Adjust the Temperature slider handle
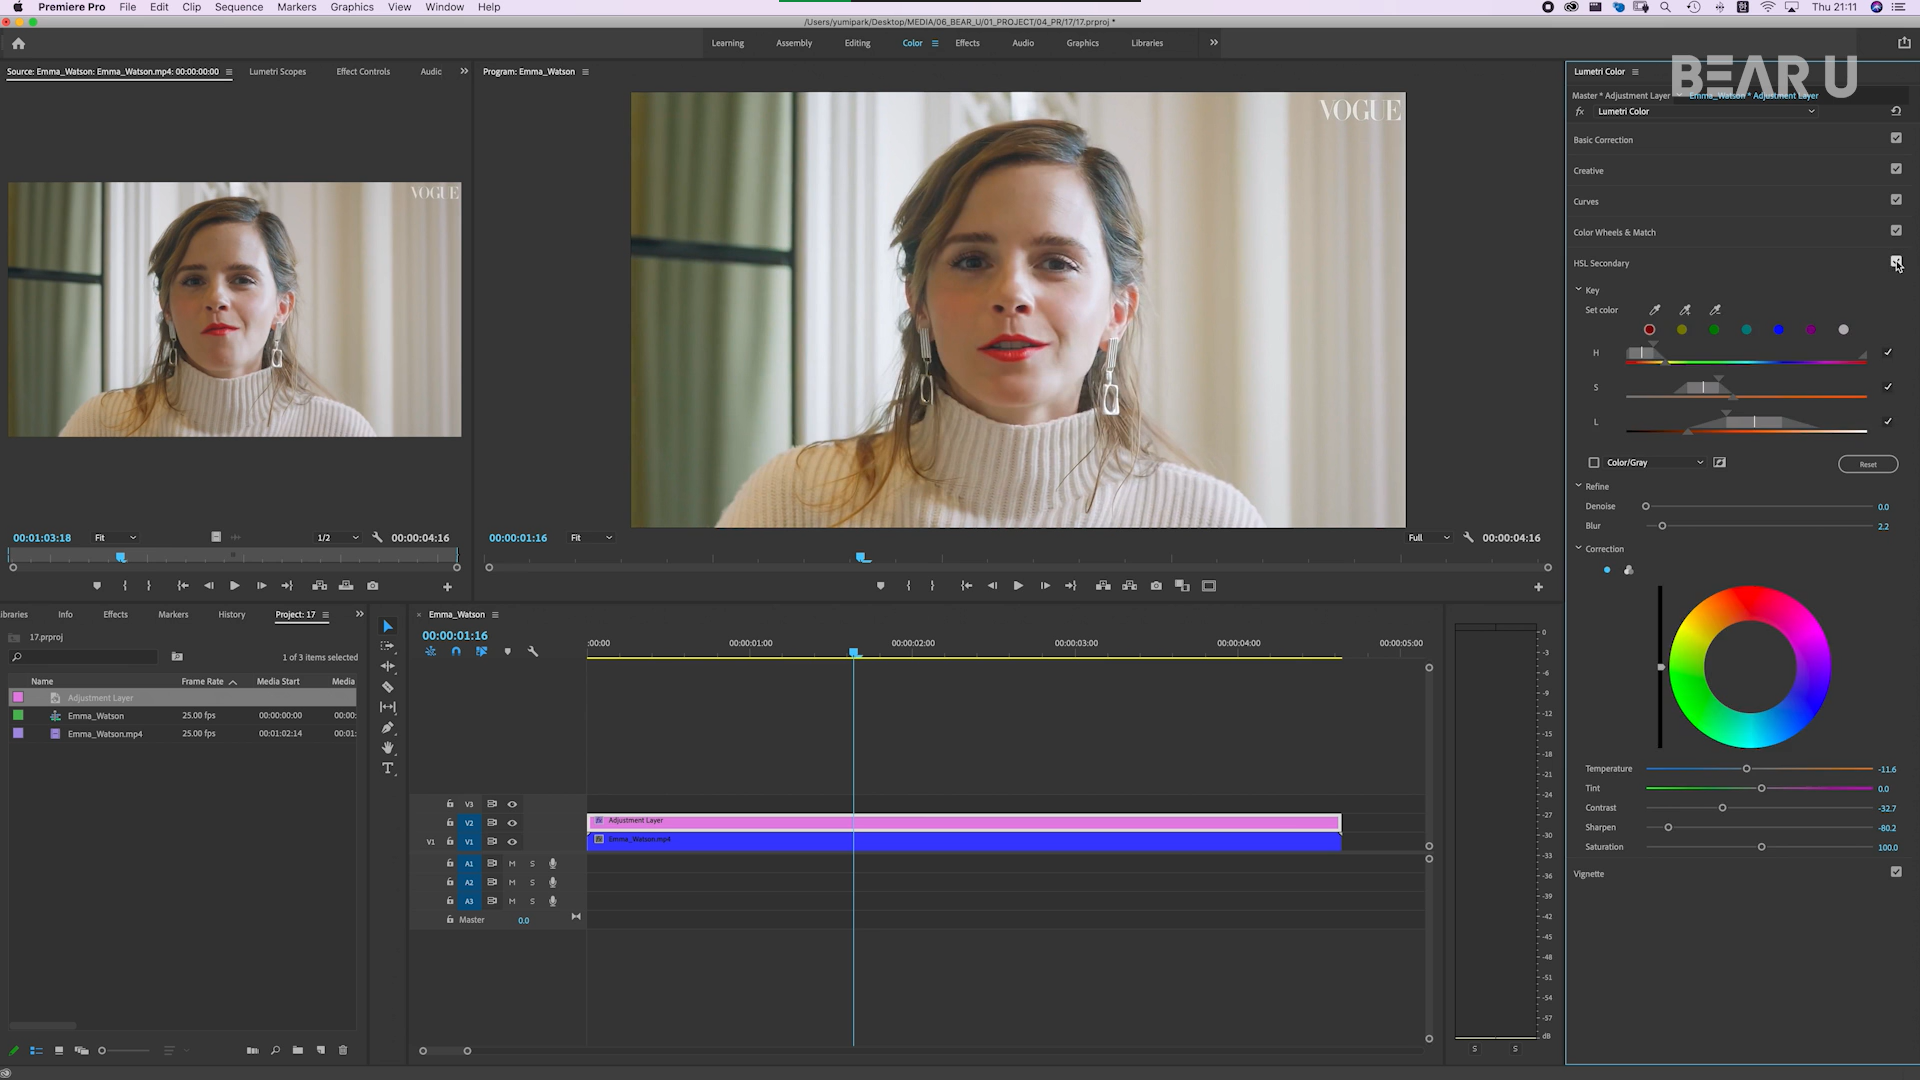Screen dimensions: 1920x1080 point(1746,769)
